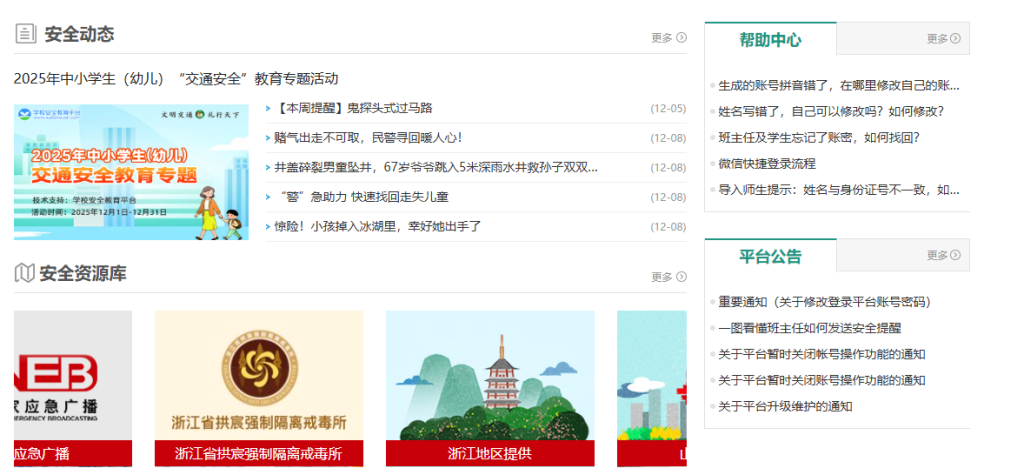Click the 安全资源库 section heading

pos(83,274)
